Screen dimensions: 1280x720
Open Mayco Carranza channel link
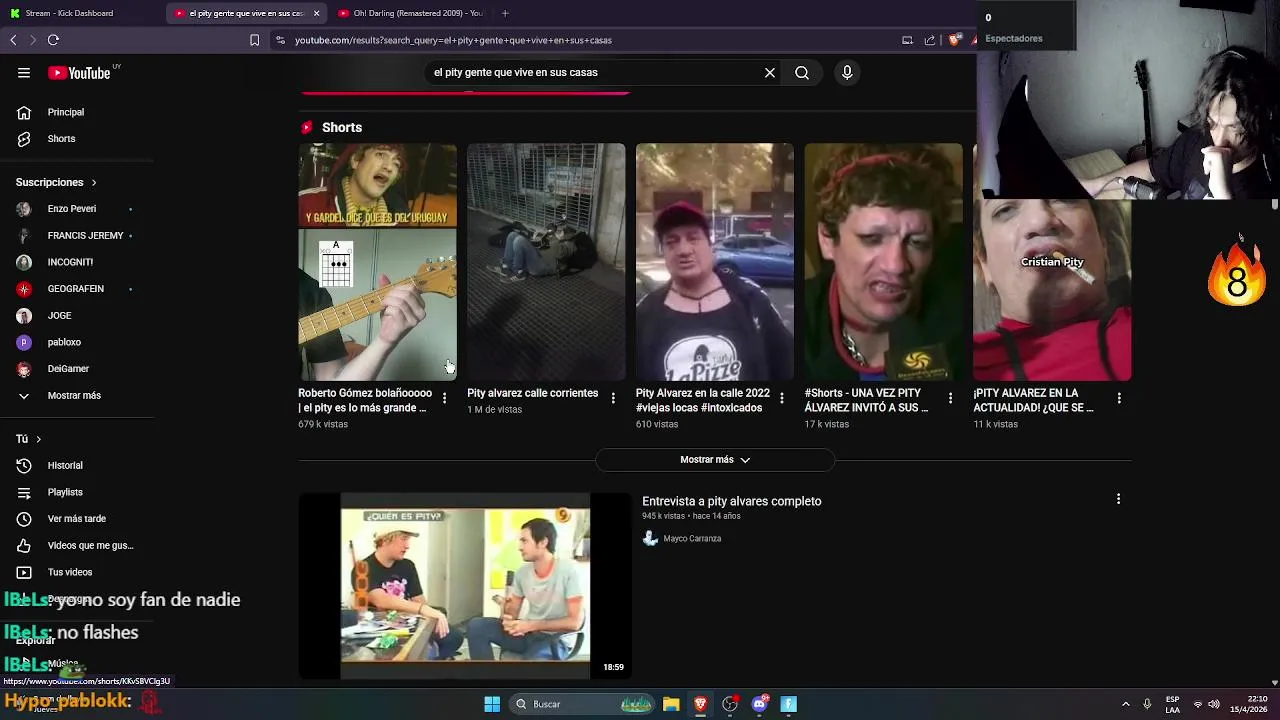coord(692,538)
